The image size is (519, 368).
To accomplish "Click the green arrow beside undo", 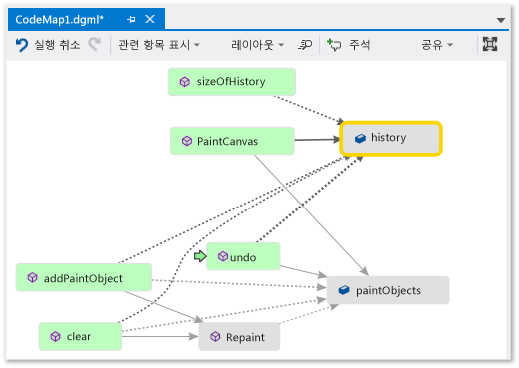I will 200,256.
